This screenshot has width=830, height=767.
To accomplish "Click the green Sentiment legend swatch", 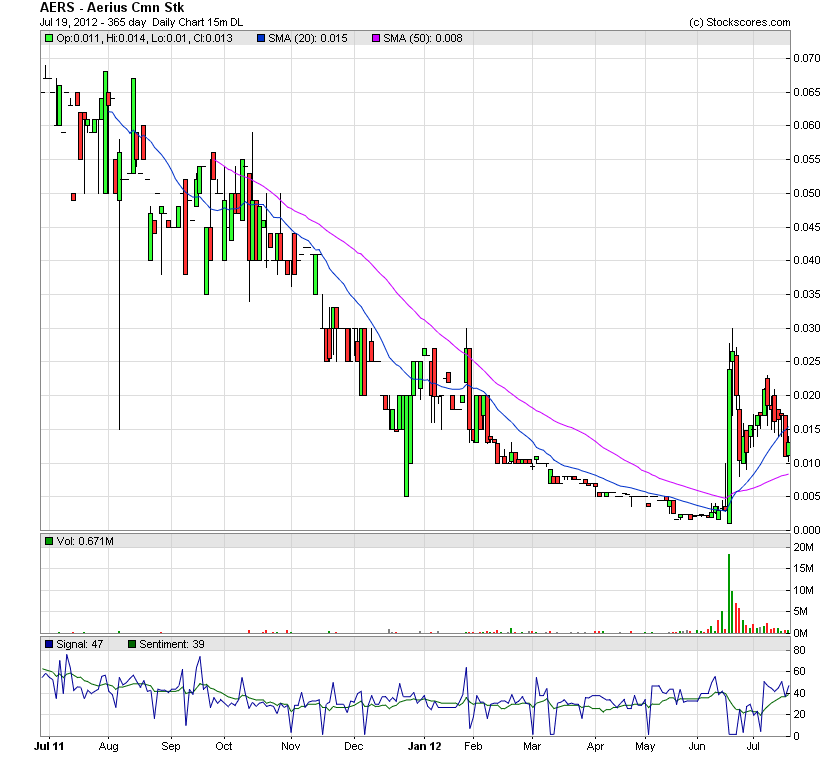I will (x=132, y=644).
